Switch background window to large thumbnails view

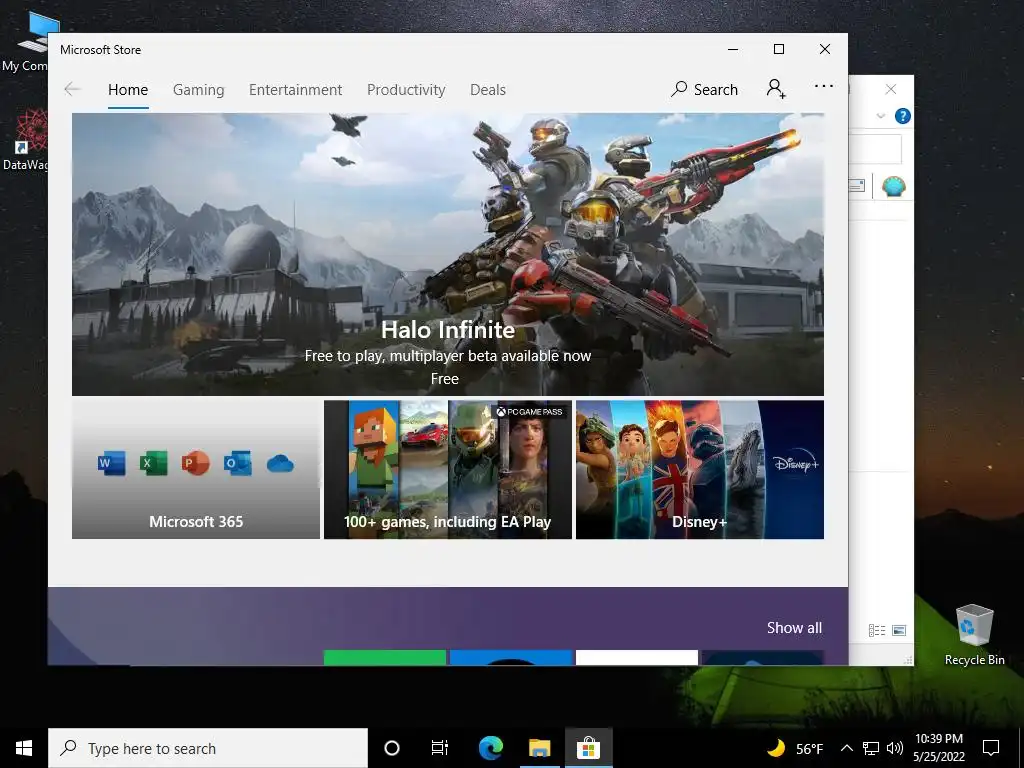899,630
